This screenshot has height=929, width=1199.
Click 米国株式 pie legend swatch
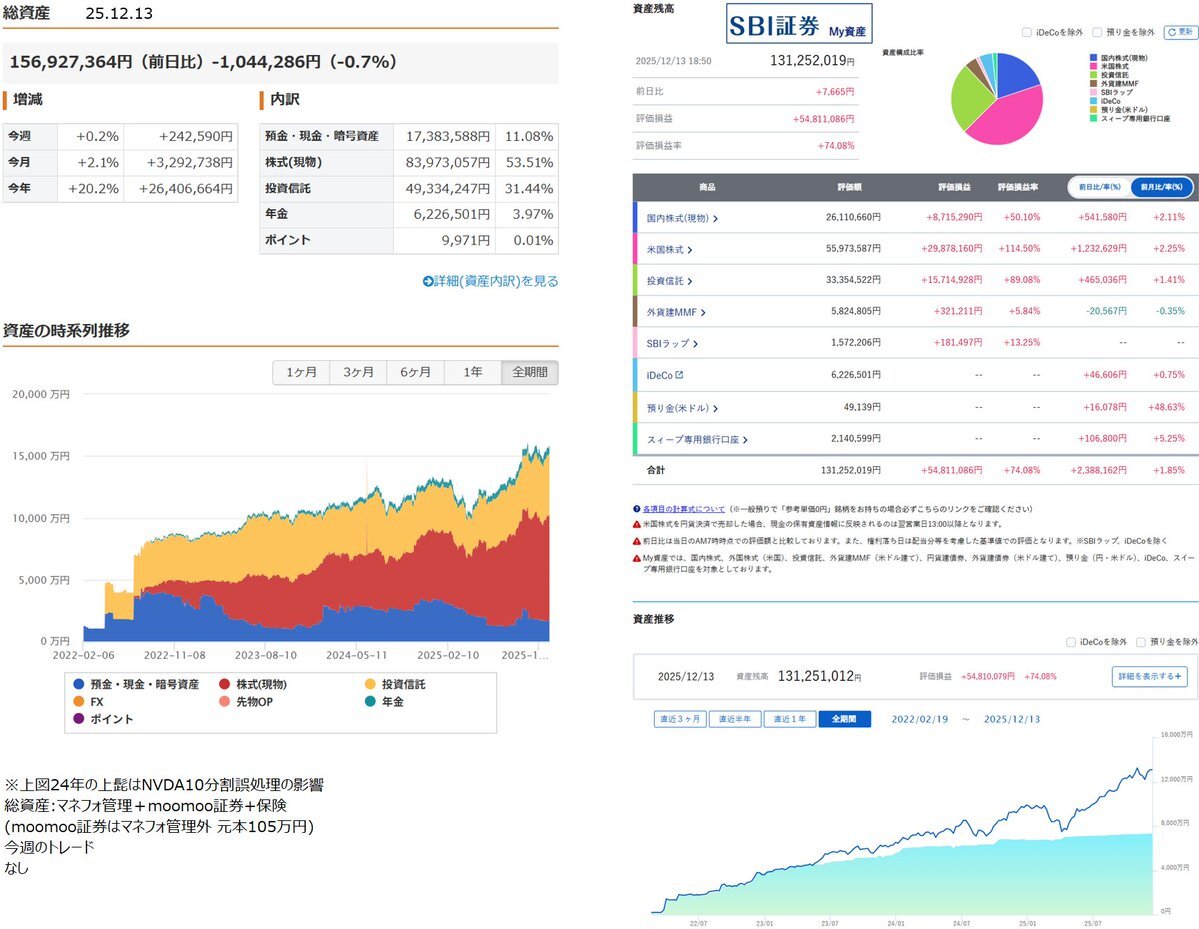coord(1093,67)
